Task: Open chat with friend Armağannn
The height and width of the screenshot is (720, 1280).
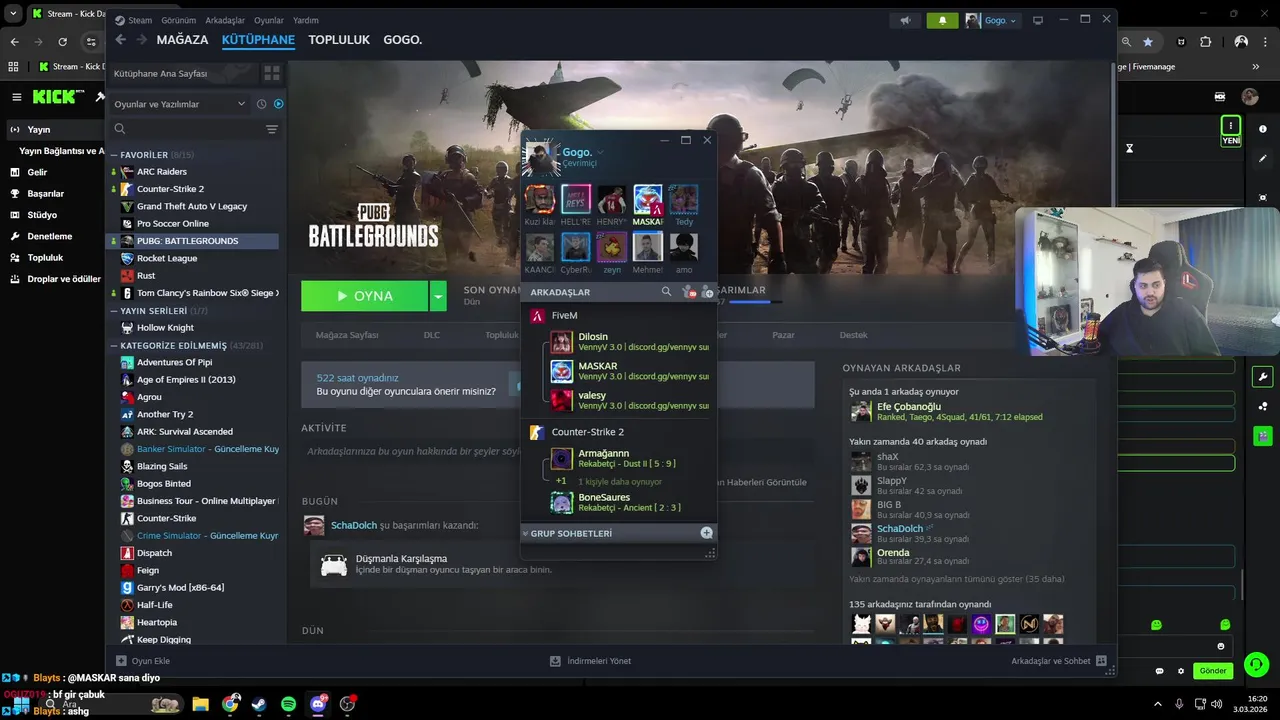Action: click(630, 458)
